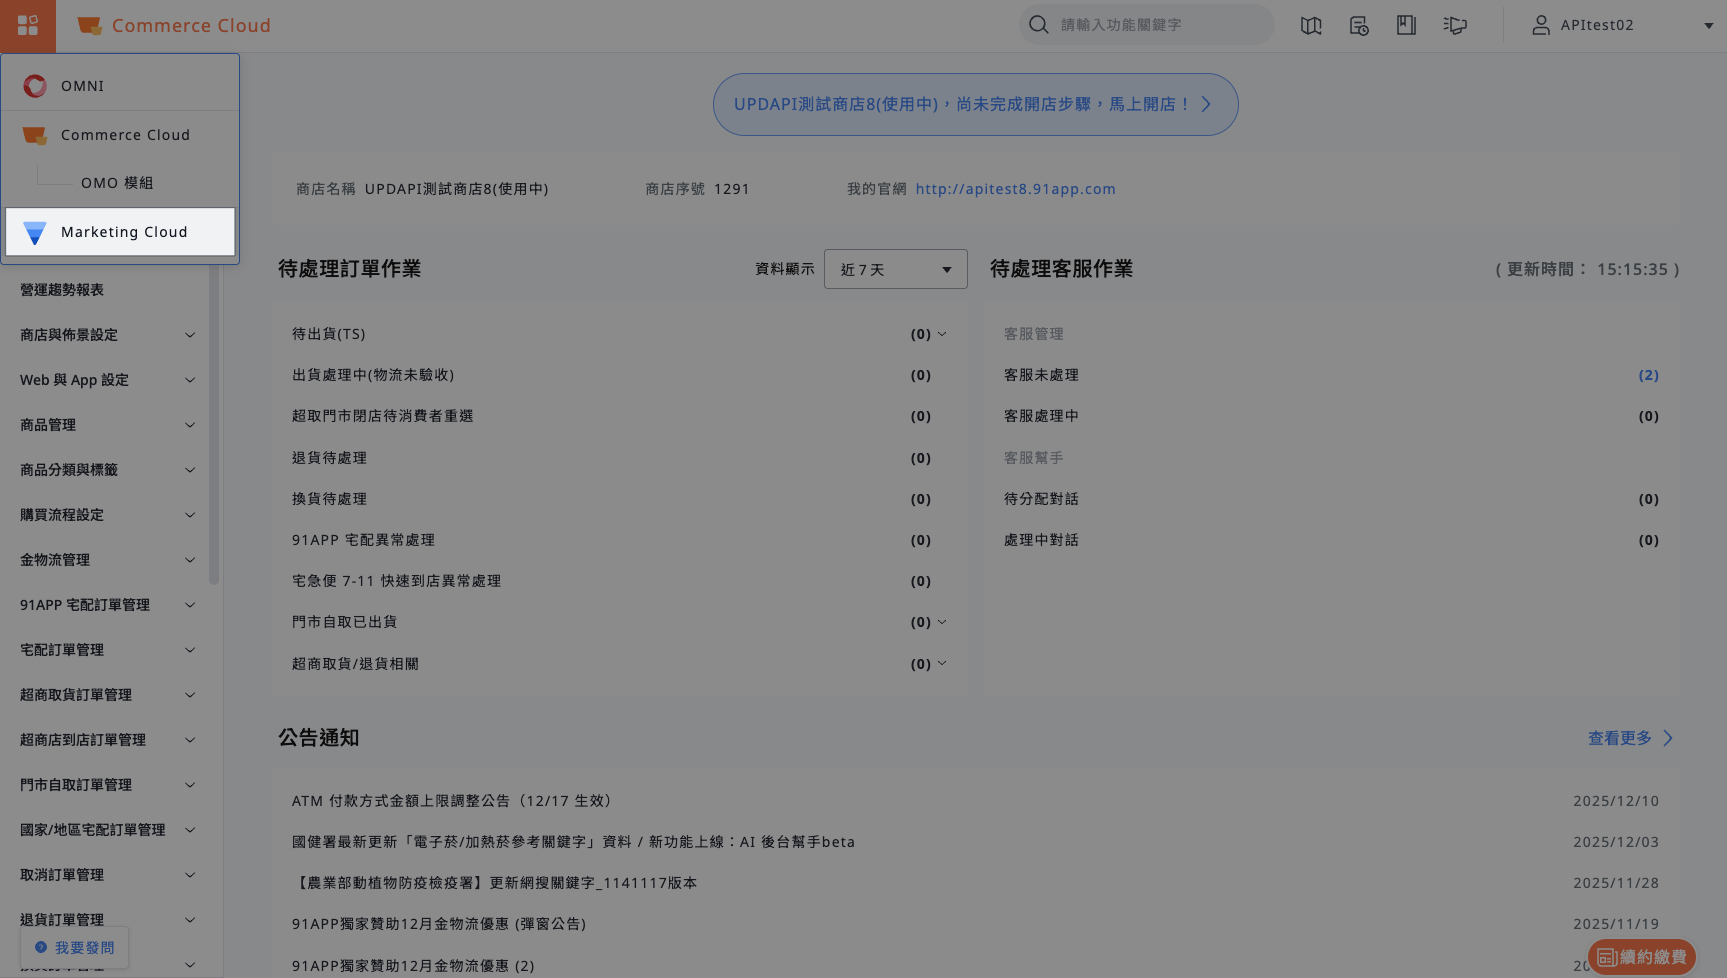Screen dimensions: 1727x978
Task: Select OMO 模組 in the product menu
Action: (x=120, y=183)
